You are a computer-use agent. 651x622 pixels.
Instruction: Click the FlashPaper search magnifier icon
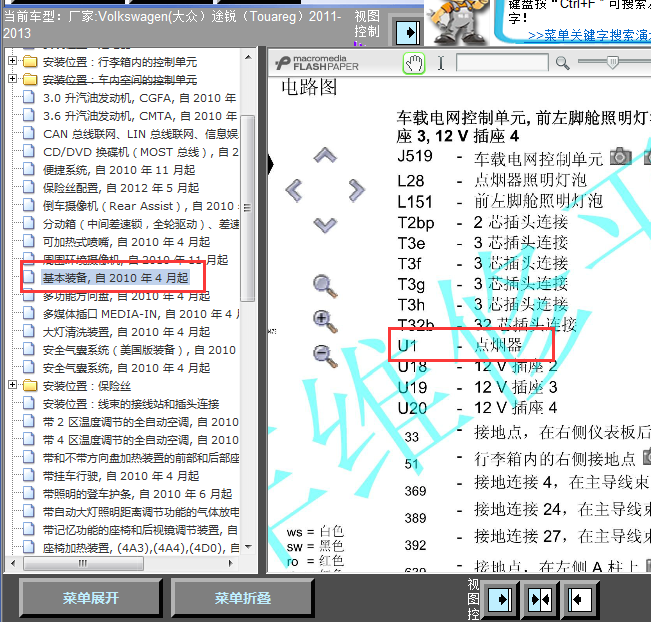pos(563,63)
